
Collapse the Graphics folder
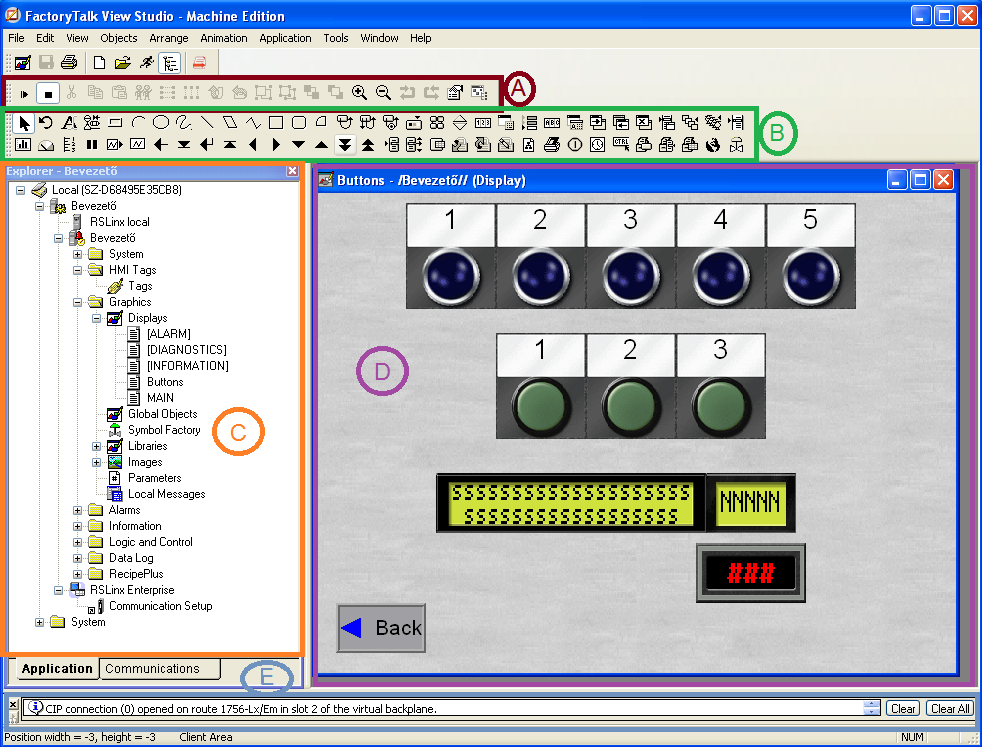click(78, 302)
